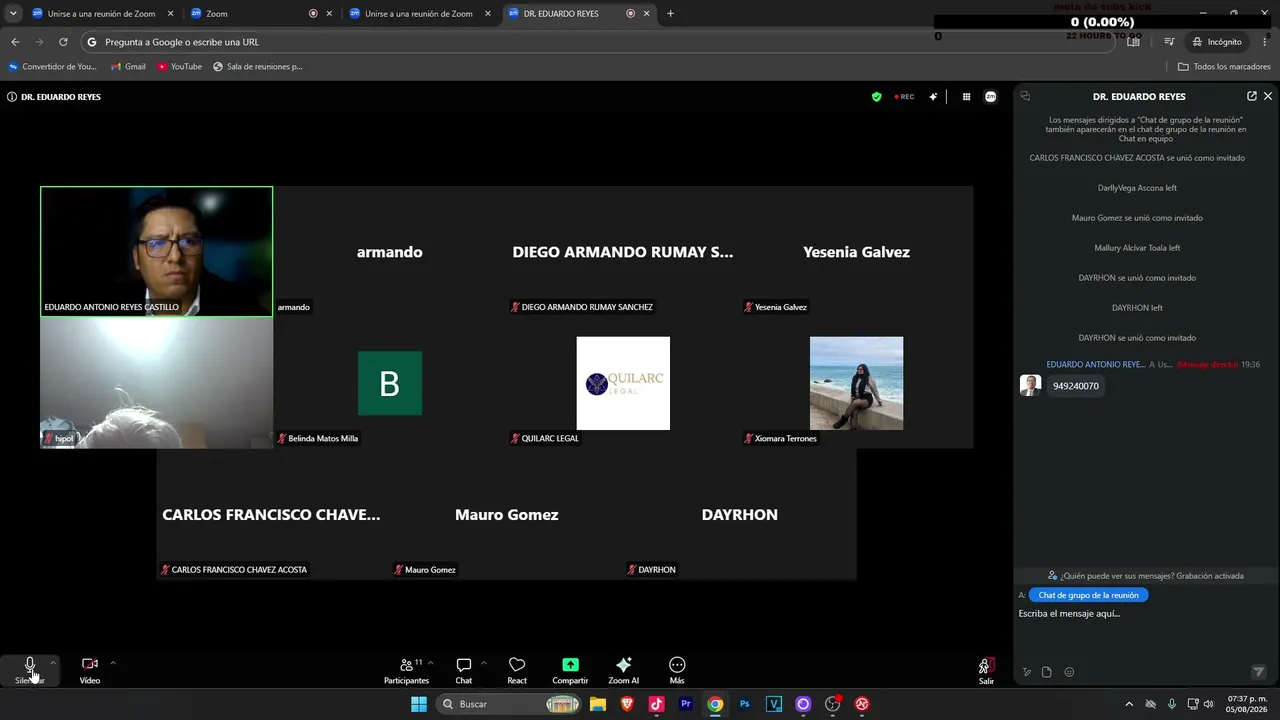Toggle the Vídeo camera button
Screen dimensions: 1280x720
[x=90, y=670]
